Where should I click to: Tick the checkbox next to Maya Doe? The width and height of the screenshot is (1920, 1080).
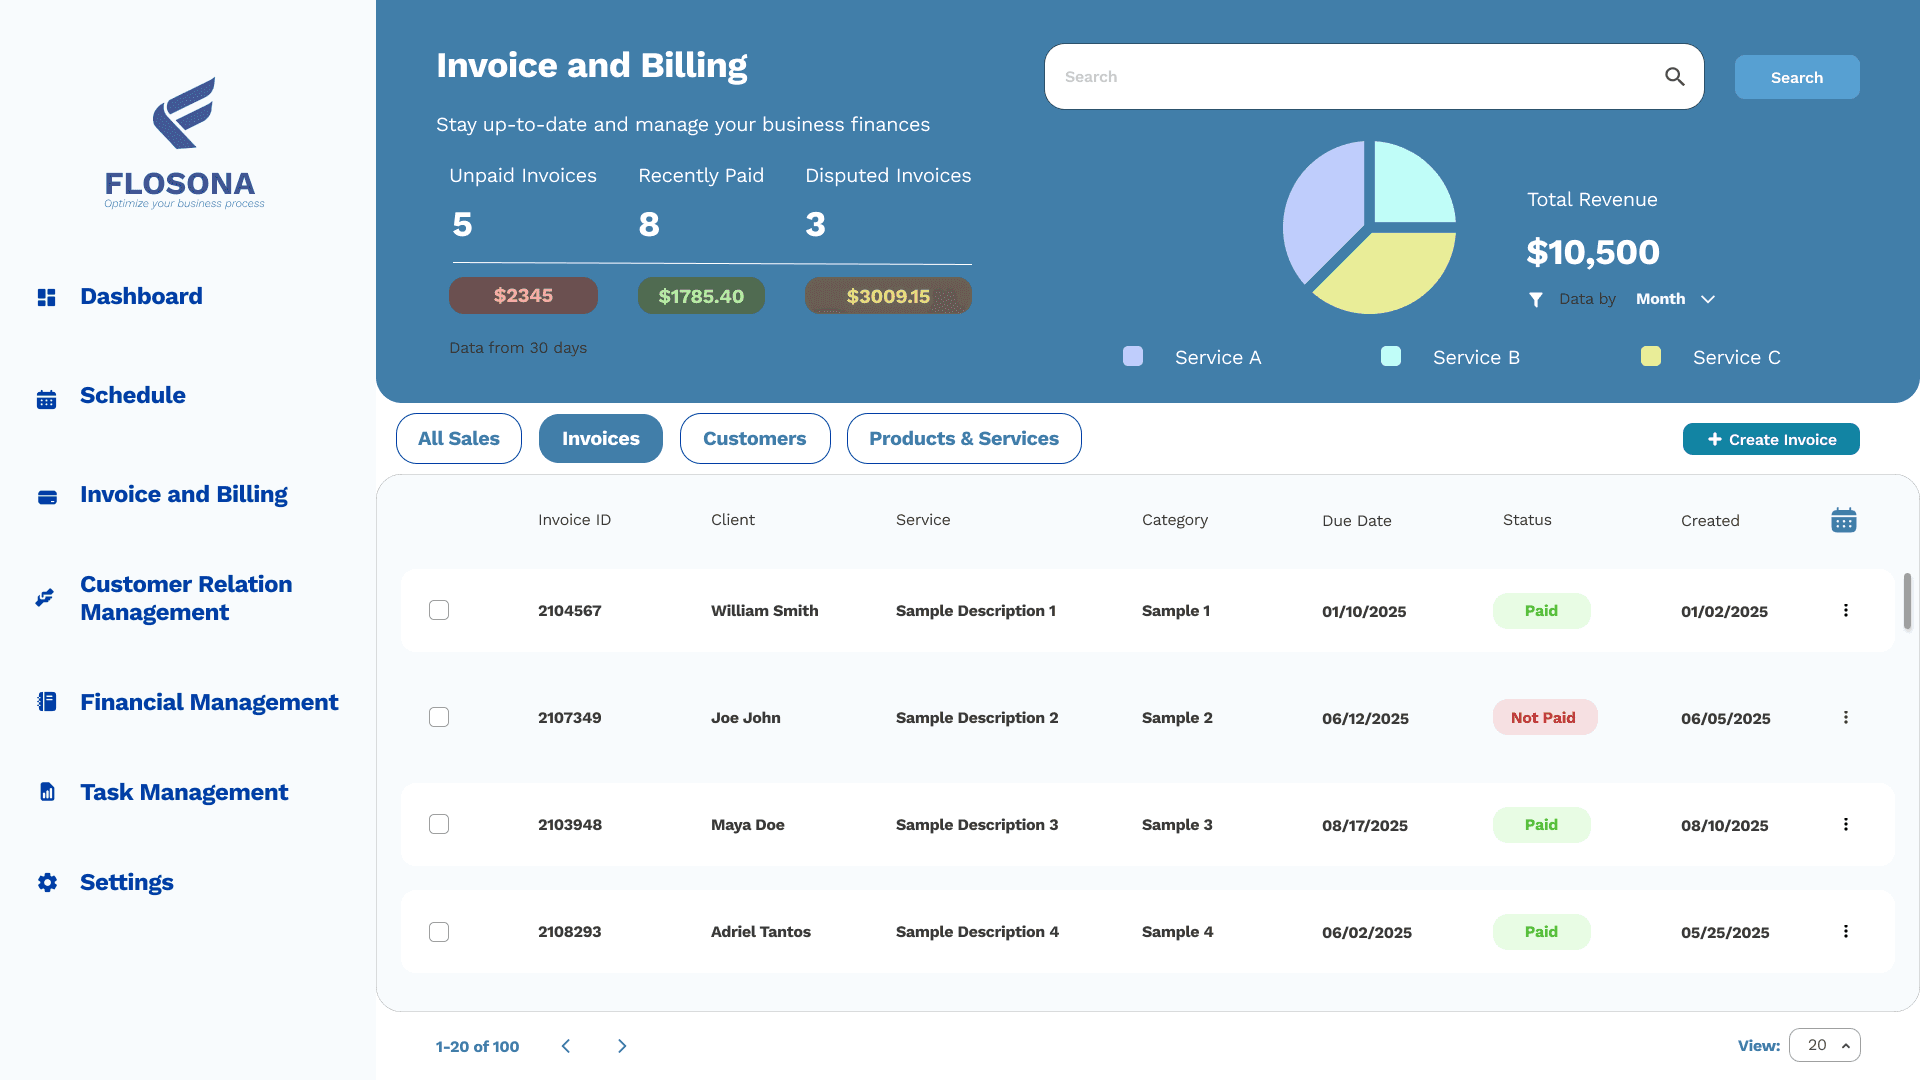tap(439, 824)
